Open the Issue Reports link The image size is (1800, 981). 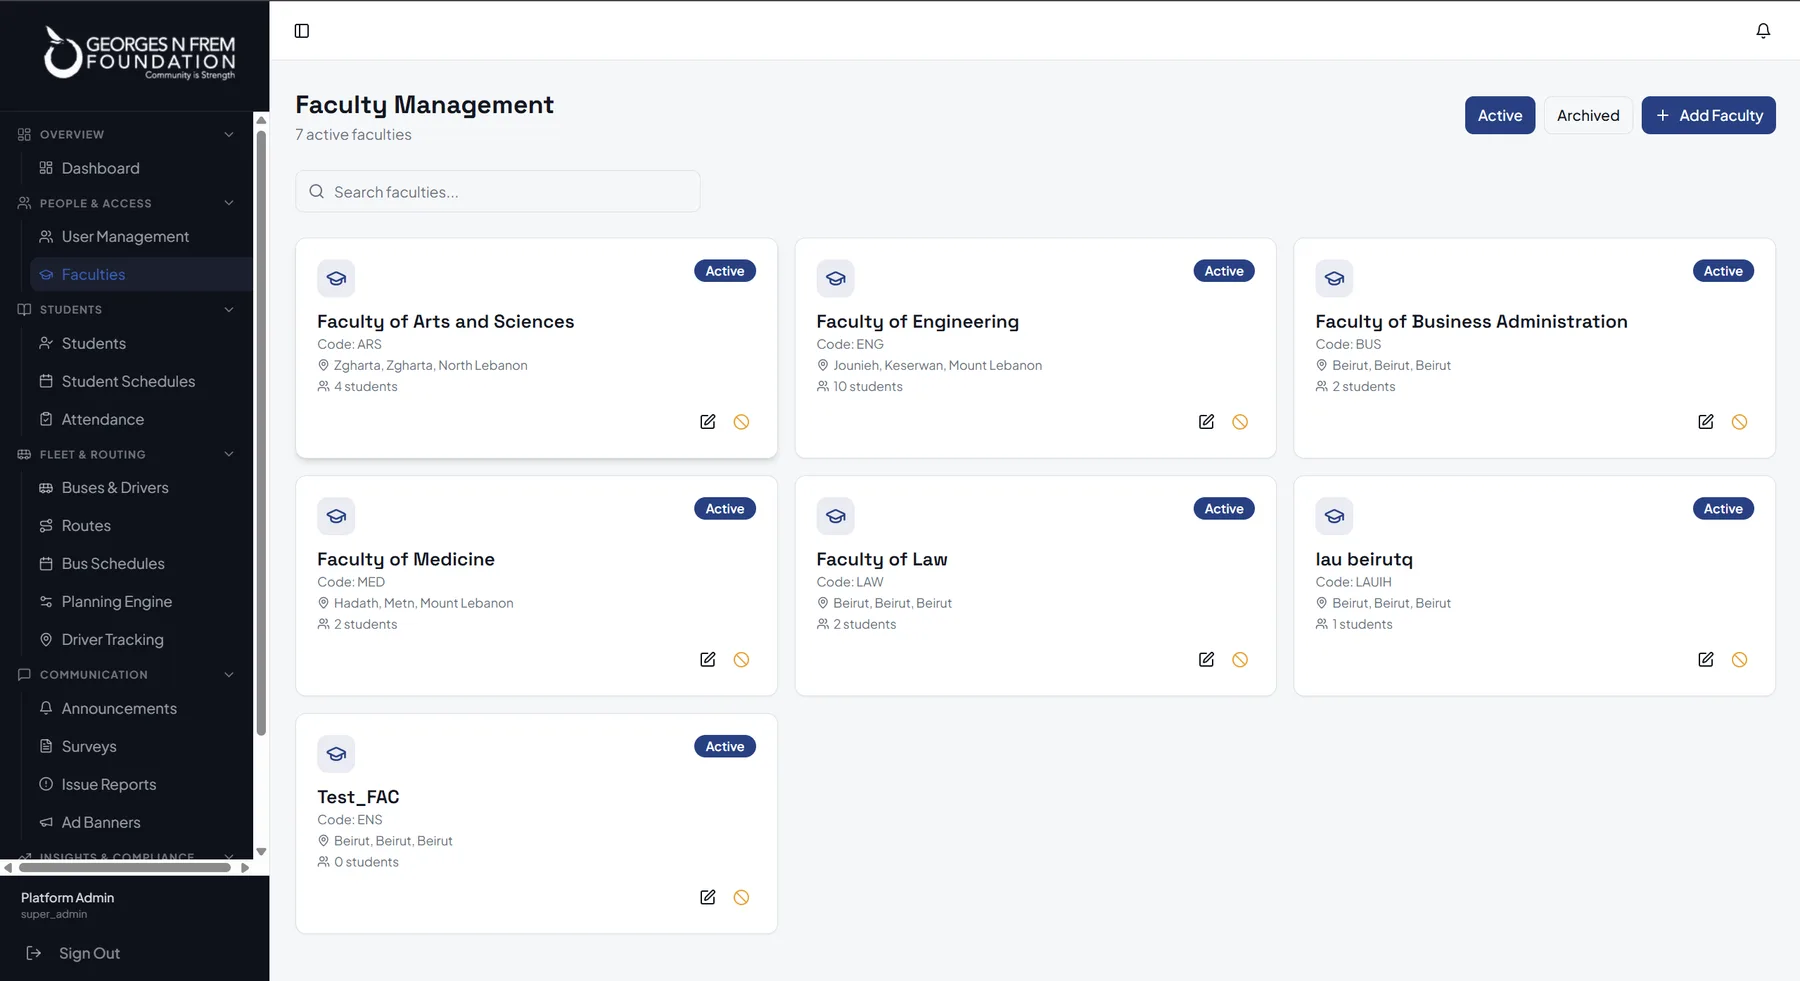(x=140, y=785)
